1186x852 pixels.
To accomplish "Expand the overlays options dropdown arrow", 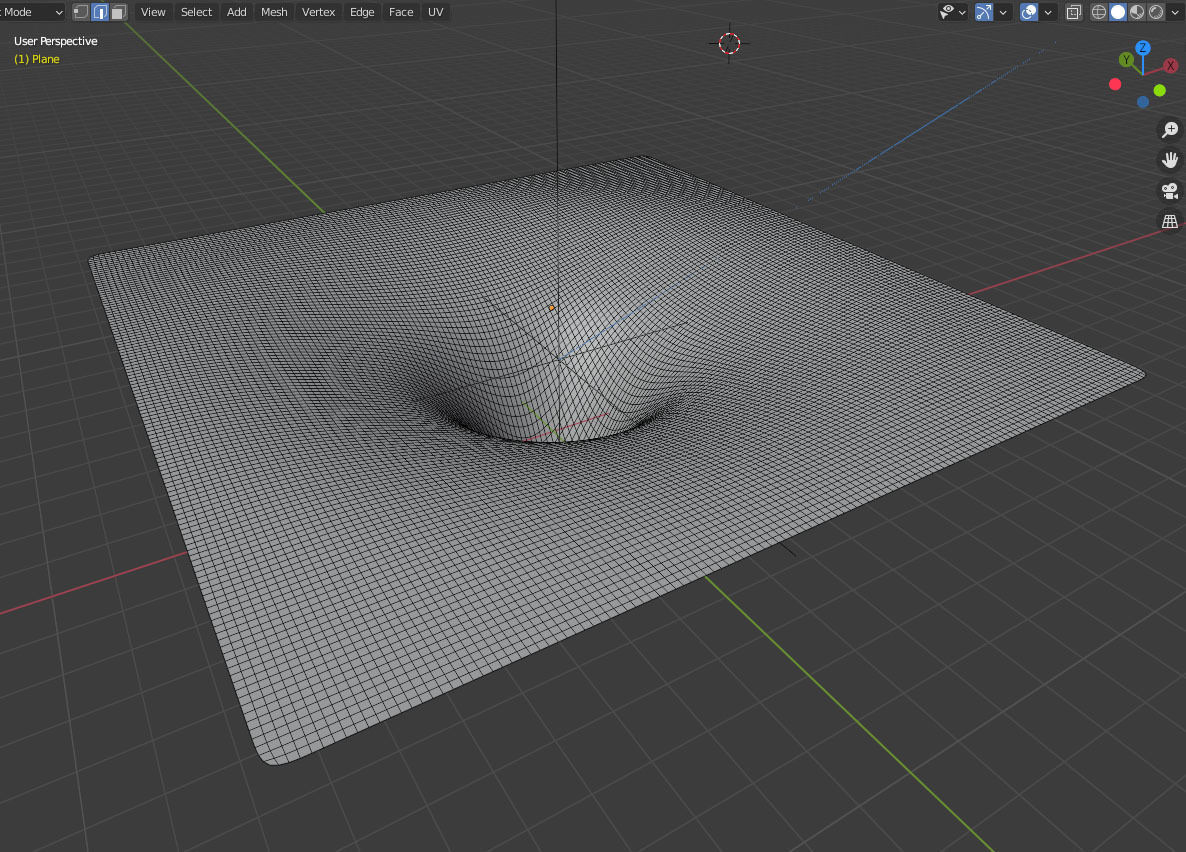I will pyautogui.click(x=1048, y=12).
